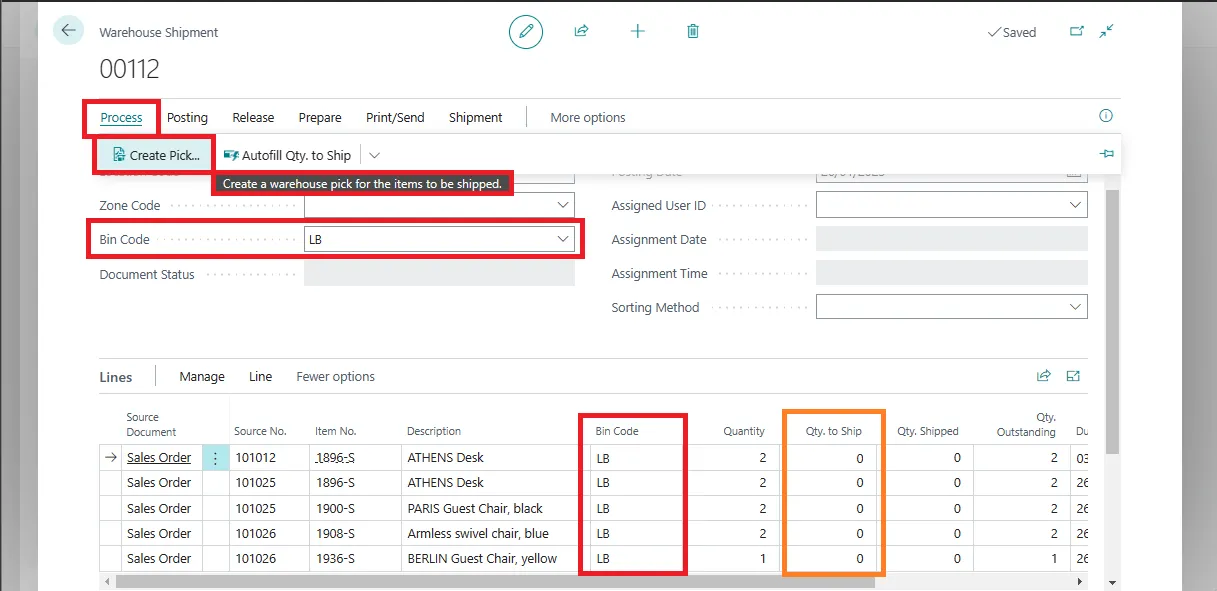Click the Assignment Date field
Viewport: 1217px width, 591px height.
tap(951, 239)
